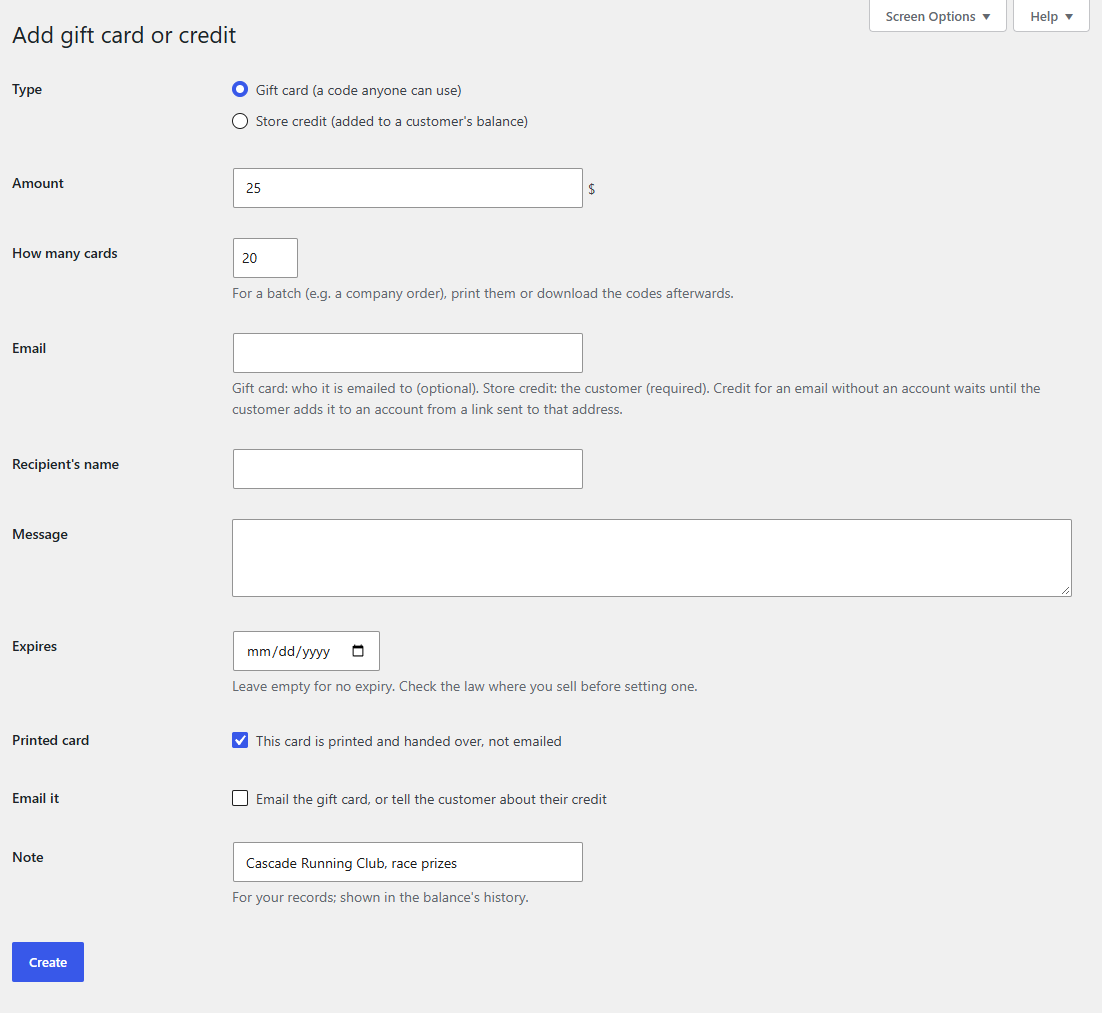The height and width of the screenshot is (1013, 1102).
Task: Click the How many cards field
Action: coord(265,258)
